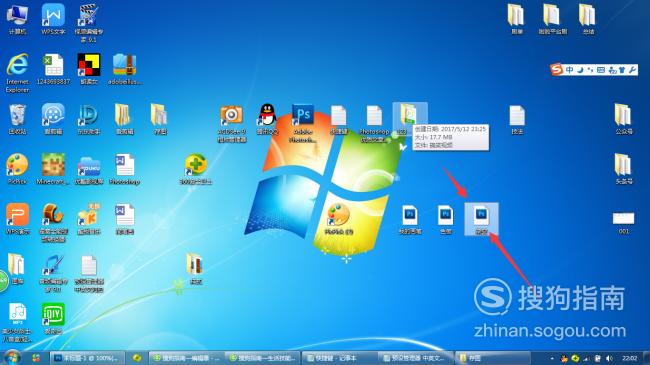
Task: Open the Sogou soft keyboard icon
Action: coord(601,70)
